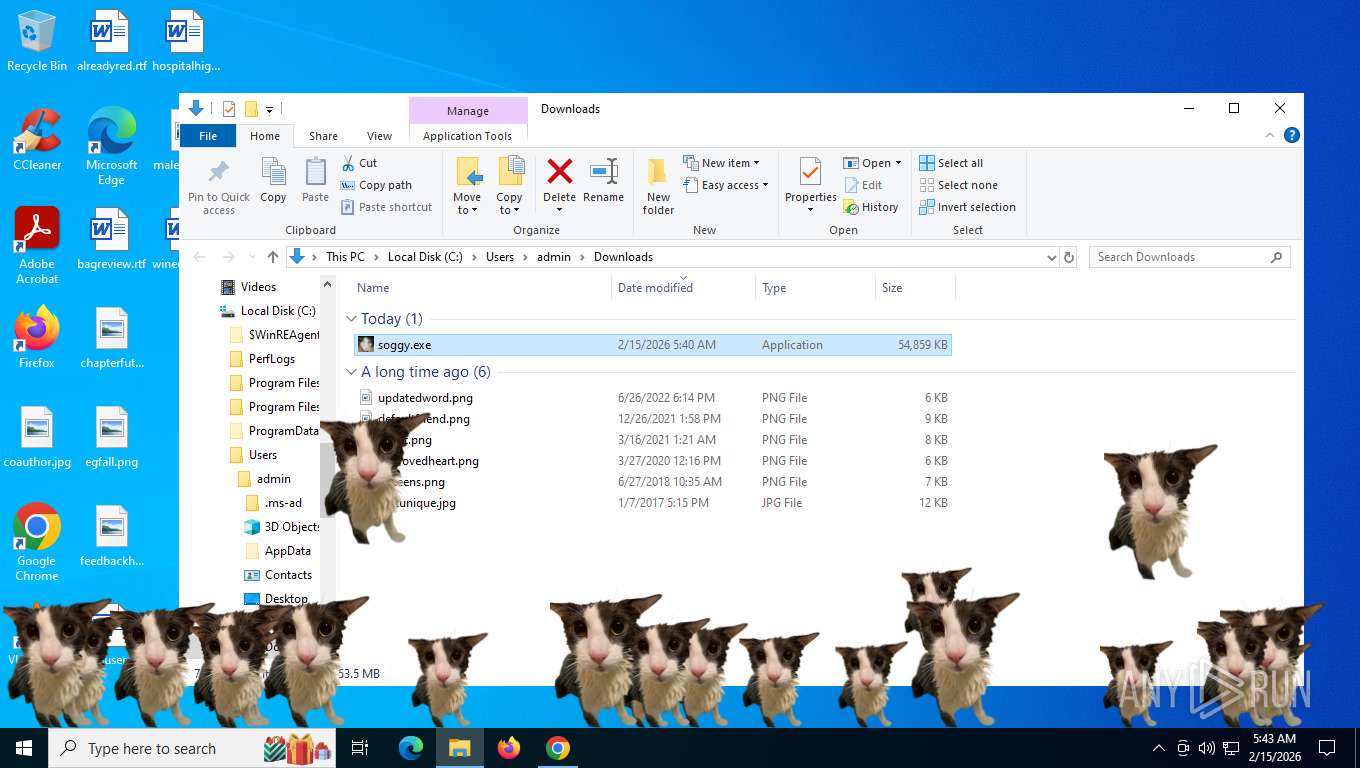Select Contacts folder in tree

coord(288,575)
